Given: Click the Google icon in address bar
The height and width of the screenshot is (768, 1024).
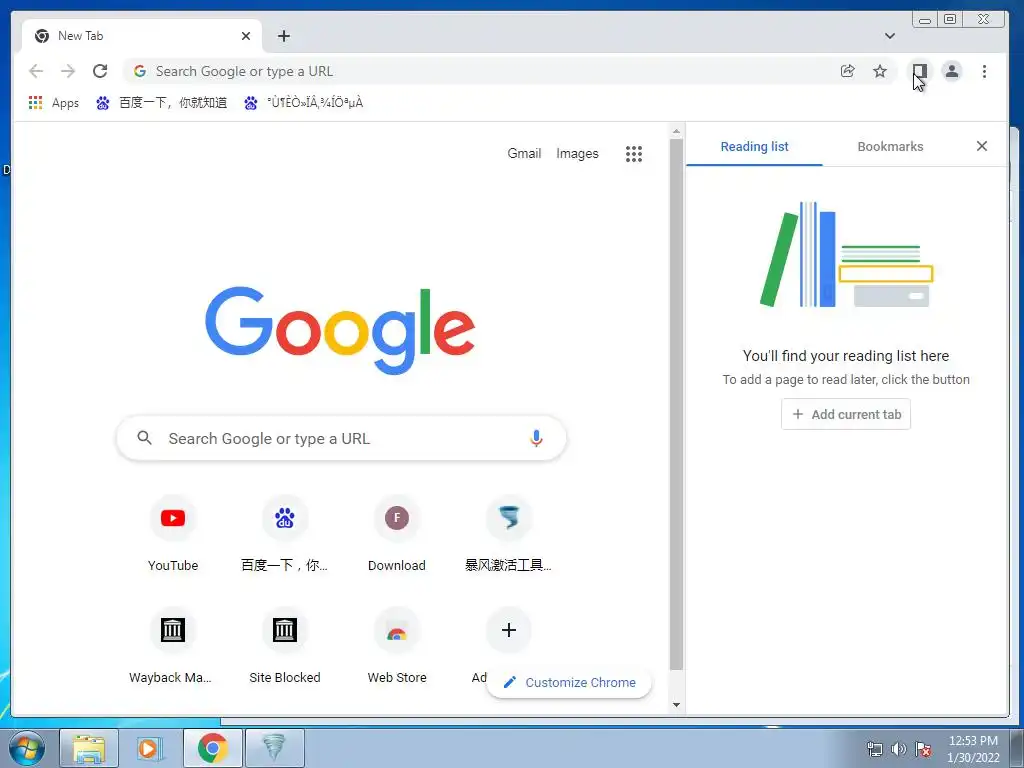Looking at the screenshot, I should pyautogui.click(x=140, y=71).
